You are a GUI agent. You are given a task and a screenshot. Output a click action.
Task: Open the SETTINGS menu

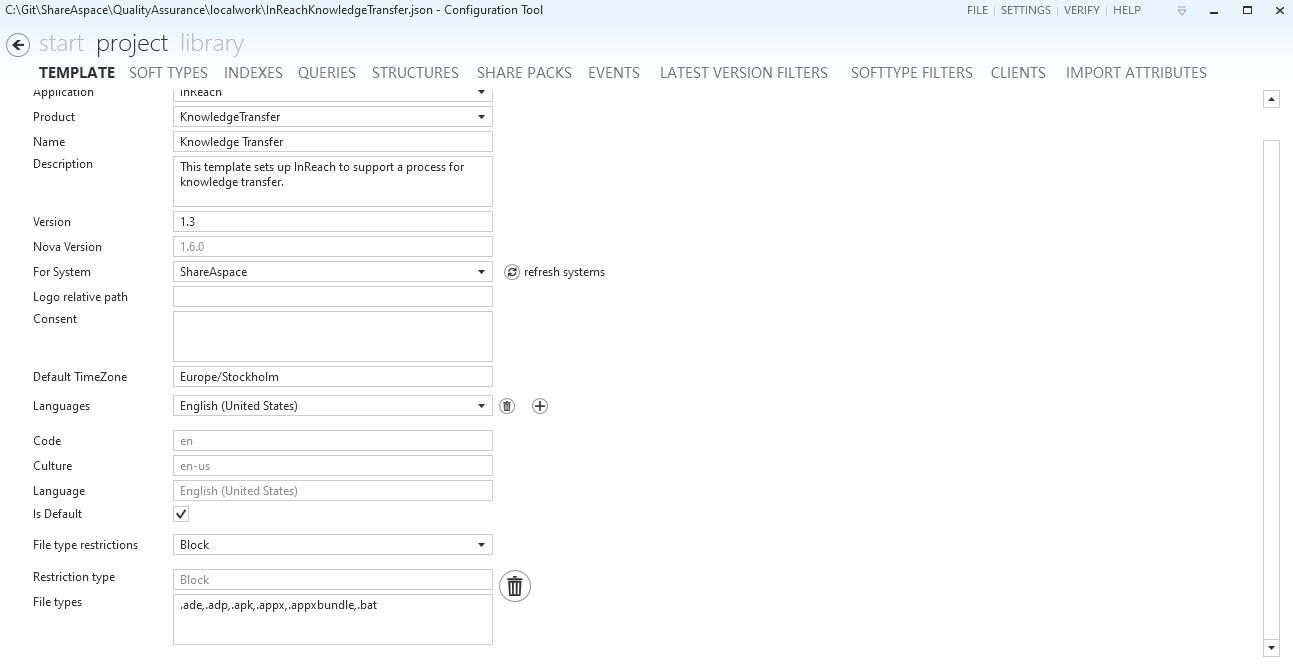1026,10
